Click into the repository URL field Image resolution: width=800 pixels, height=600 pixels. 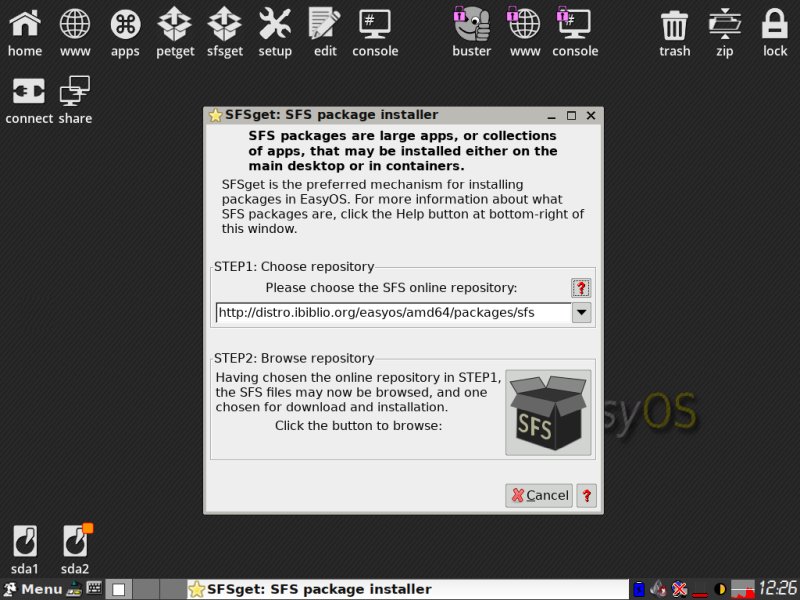(x=393, y=313)
